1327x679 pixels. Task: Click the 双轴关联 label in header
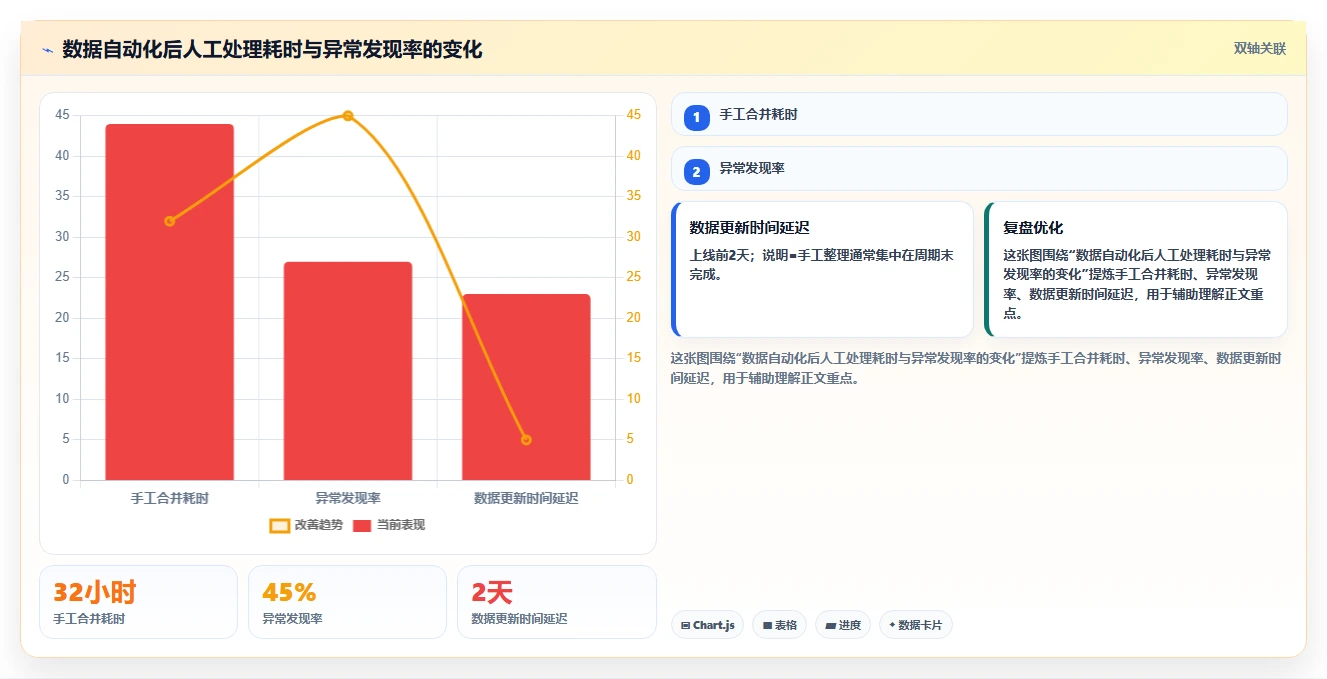point(1259,48)
